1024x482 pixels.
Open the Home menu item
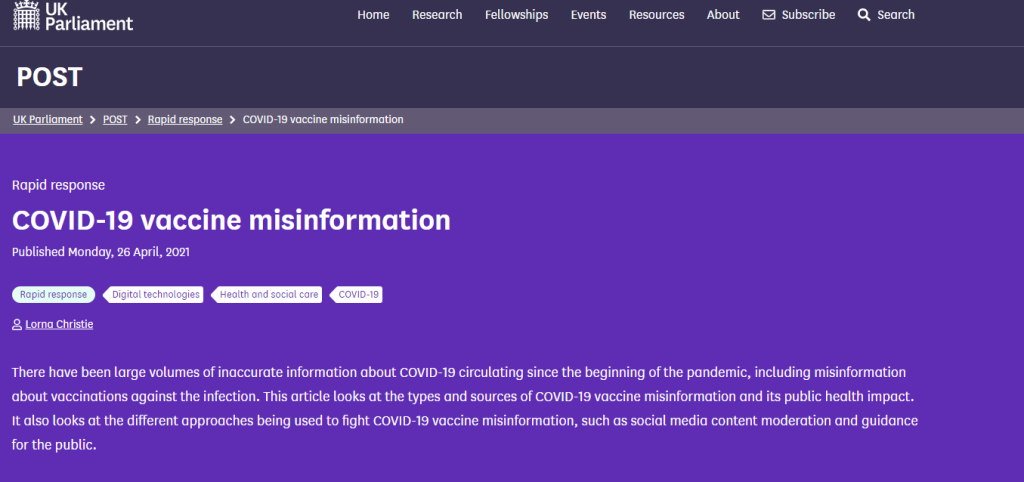pyautogui.click(x=374, y=14)
